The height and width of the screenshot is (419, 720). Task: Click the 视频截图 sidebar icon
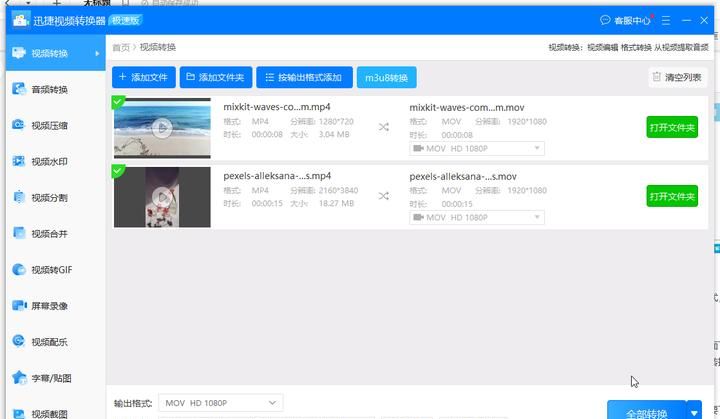[x=19, y=413]
